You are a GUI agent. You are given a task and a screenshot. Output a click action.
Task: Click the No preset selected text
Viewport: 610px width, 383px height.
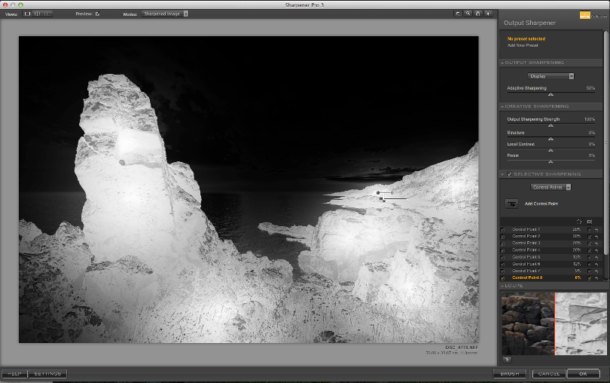click(x=526, y=39)
